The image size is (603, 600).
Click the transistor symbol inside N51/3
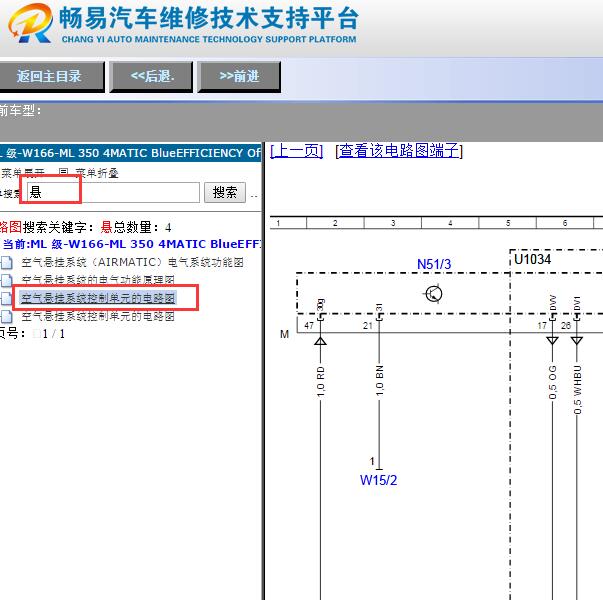pyautogui.click(x=433, y=294)
